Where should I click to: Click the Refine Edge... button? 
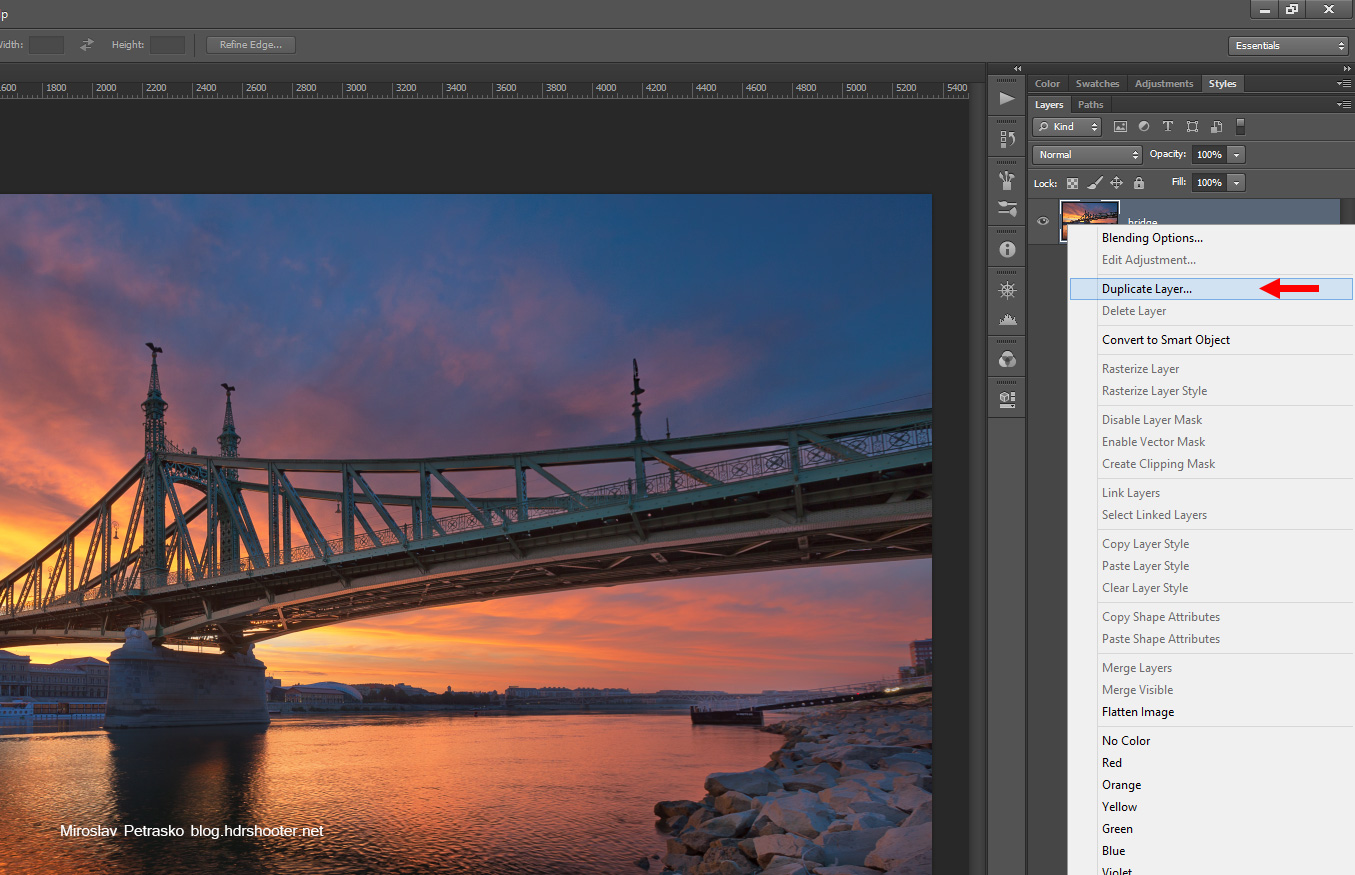tap(250, 45)
